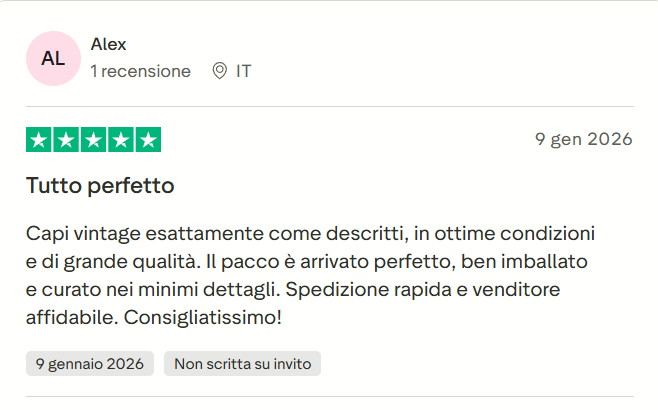
Task: Click the location pin icon
Action: (220, 72)
